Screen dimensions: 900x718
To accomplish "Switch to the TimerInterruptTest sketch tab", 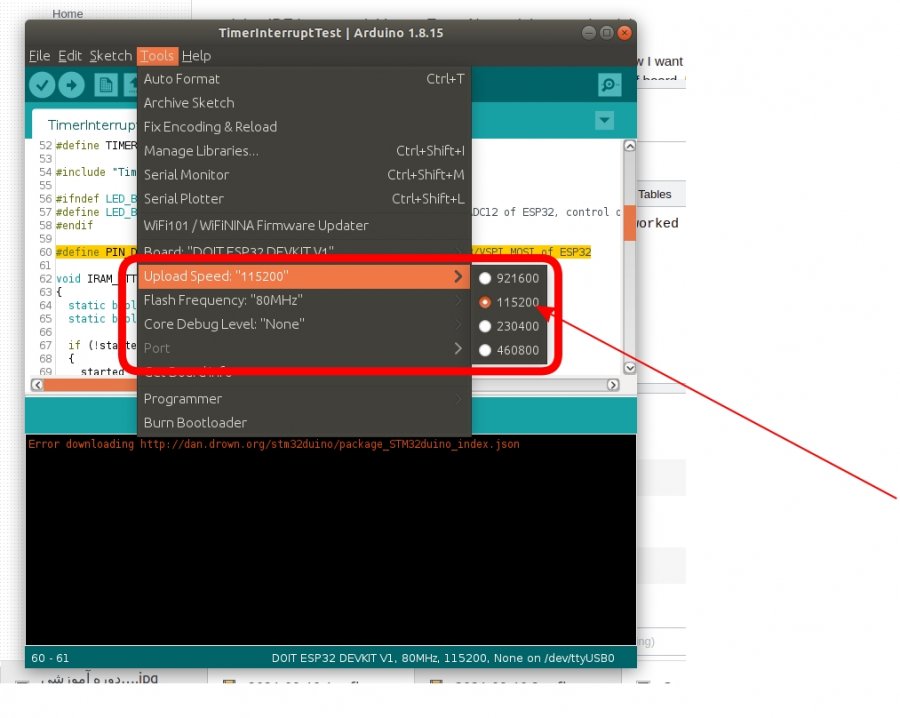I will 85,125.
